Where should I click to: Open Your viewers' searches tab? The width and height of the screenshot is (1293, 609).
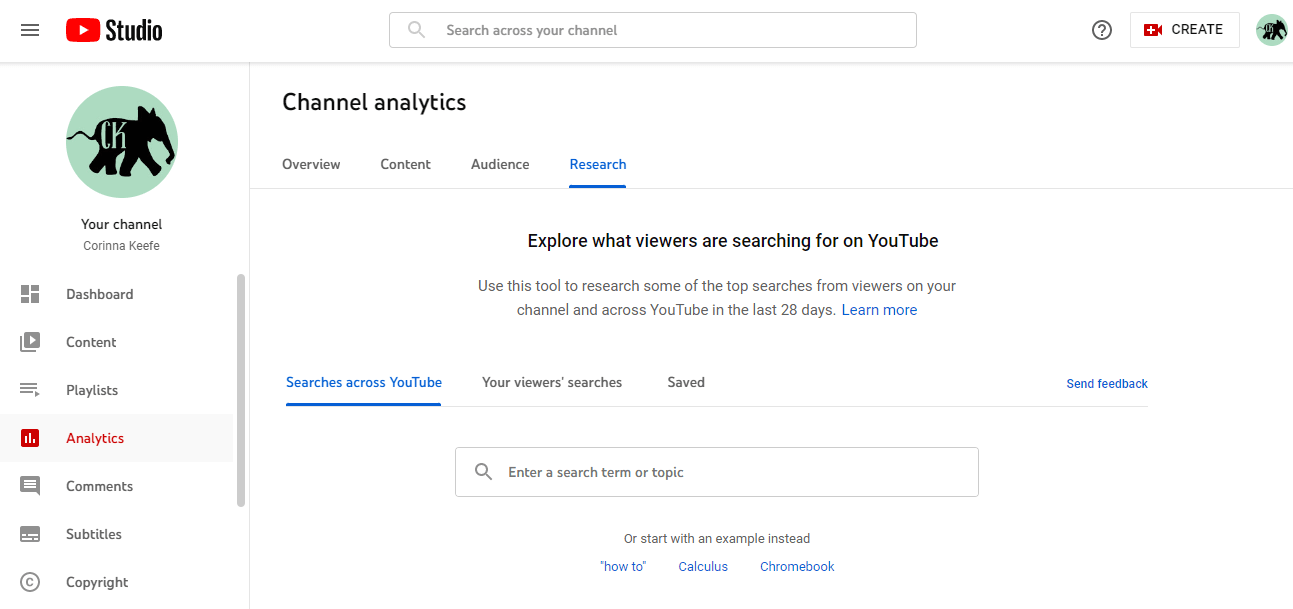pos(552,382)
